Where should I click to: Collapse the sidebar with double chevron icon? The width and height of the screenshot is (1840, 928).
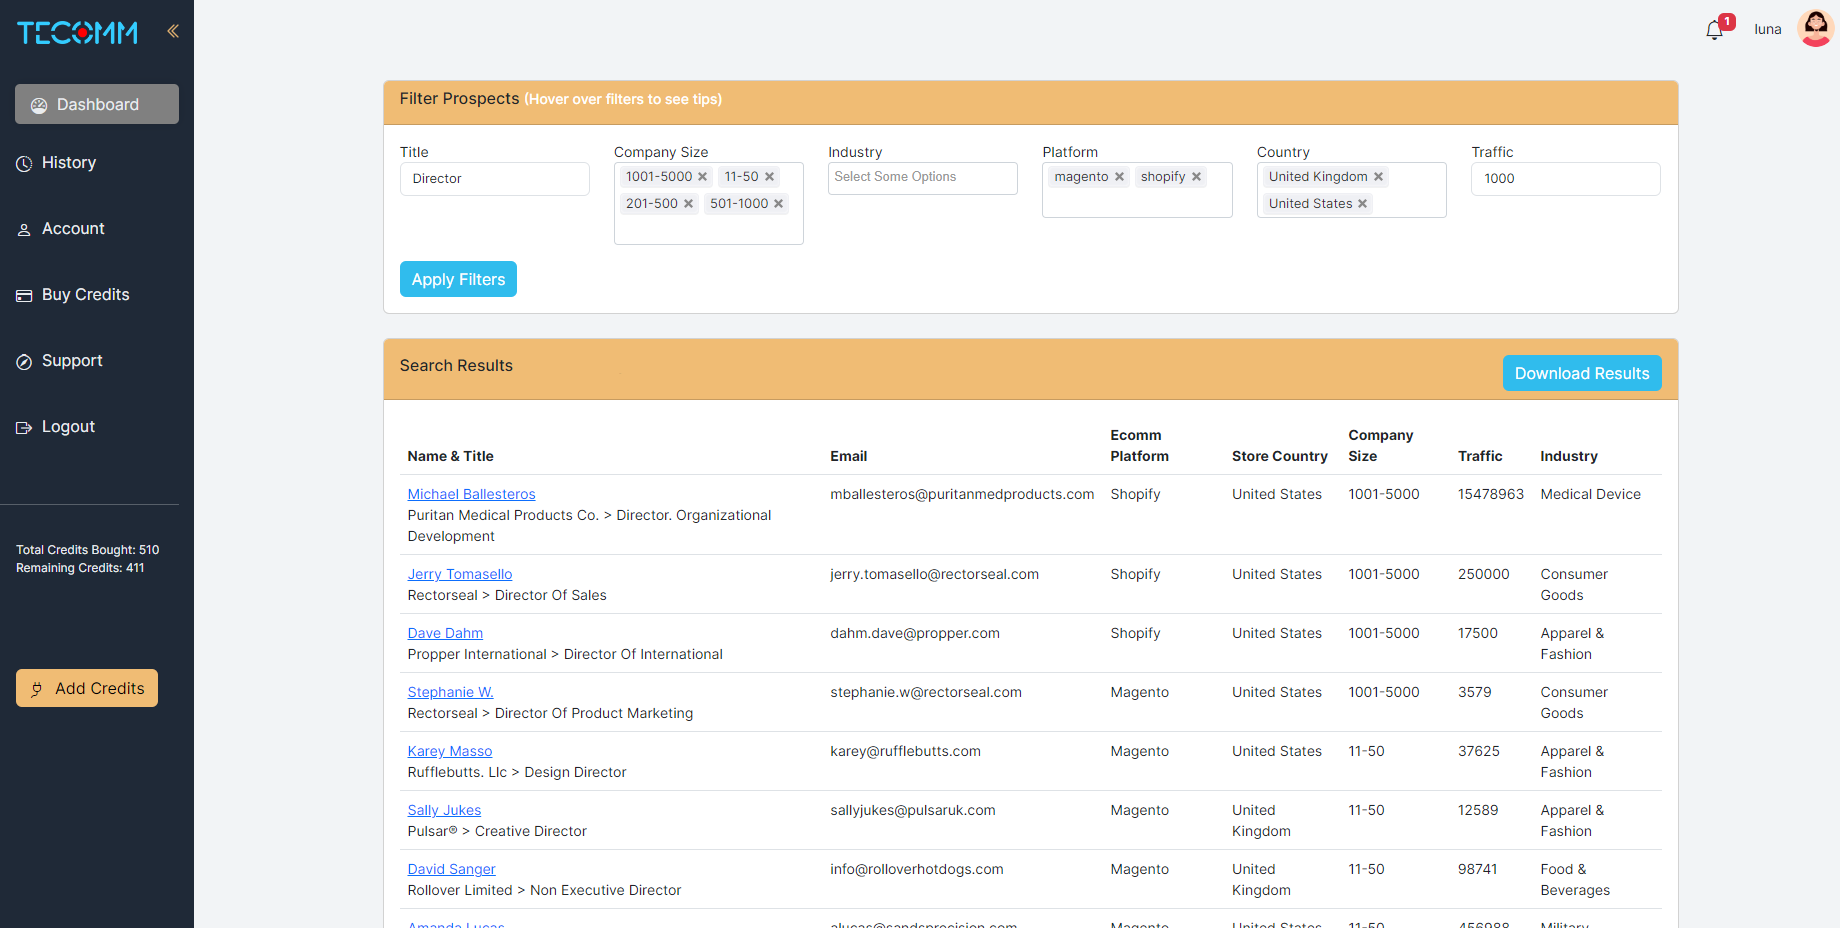click(173, 31)
